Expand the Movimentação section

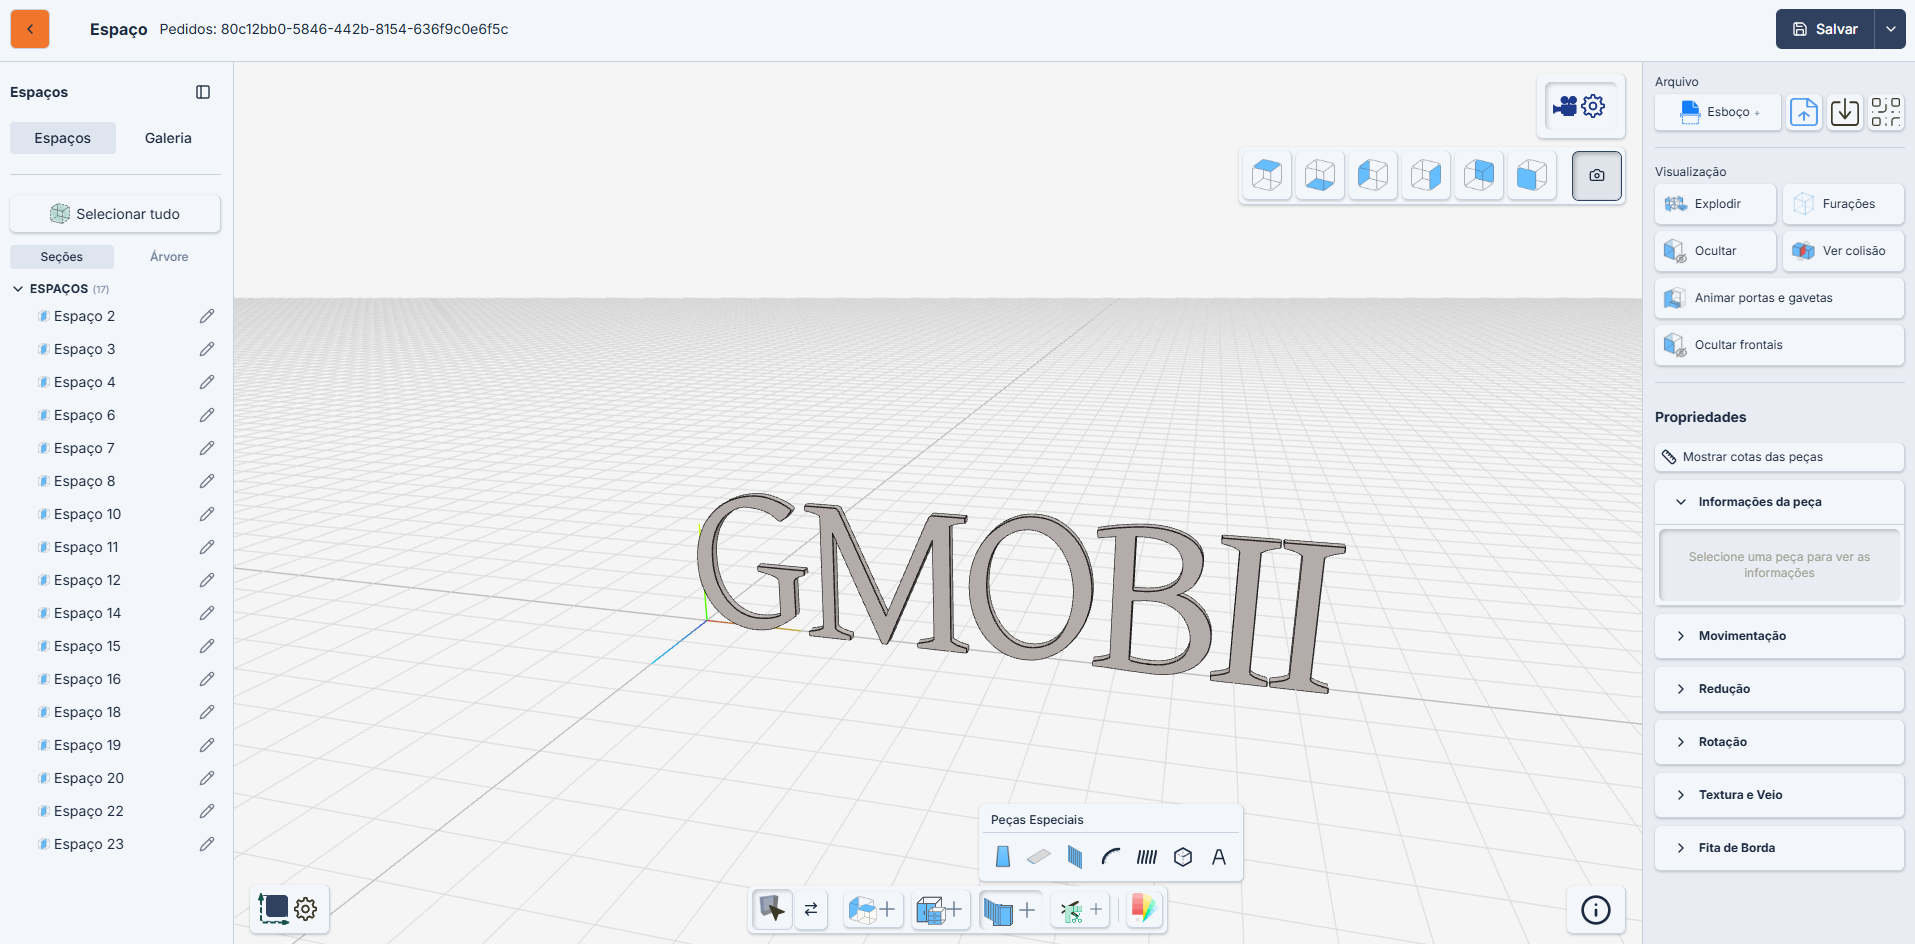click(x=1779, y=636)
